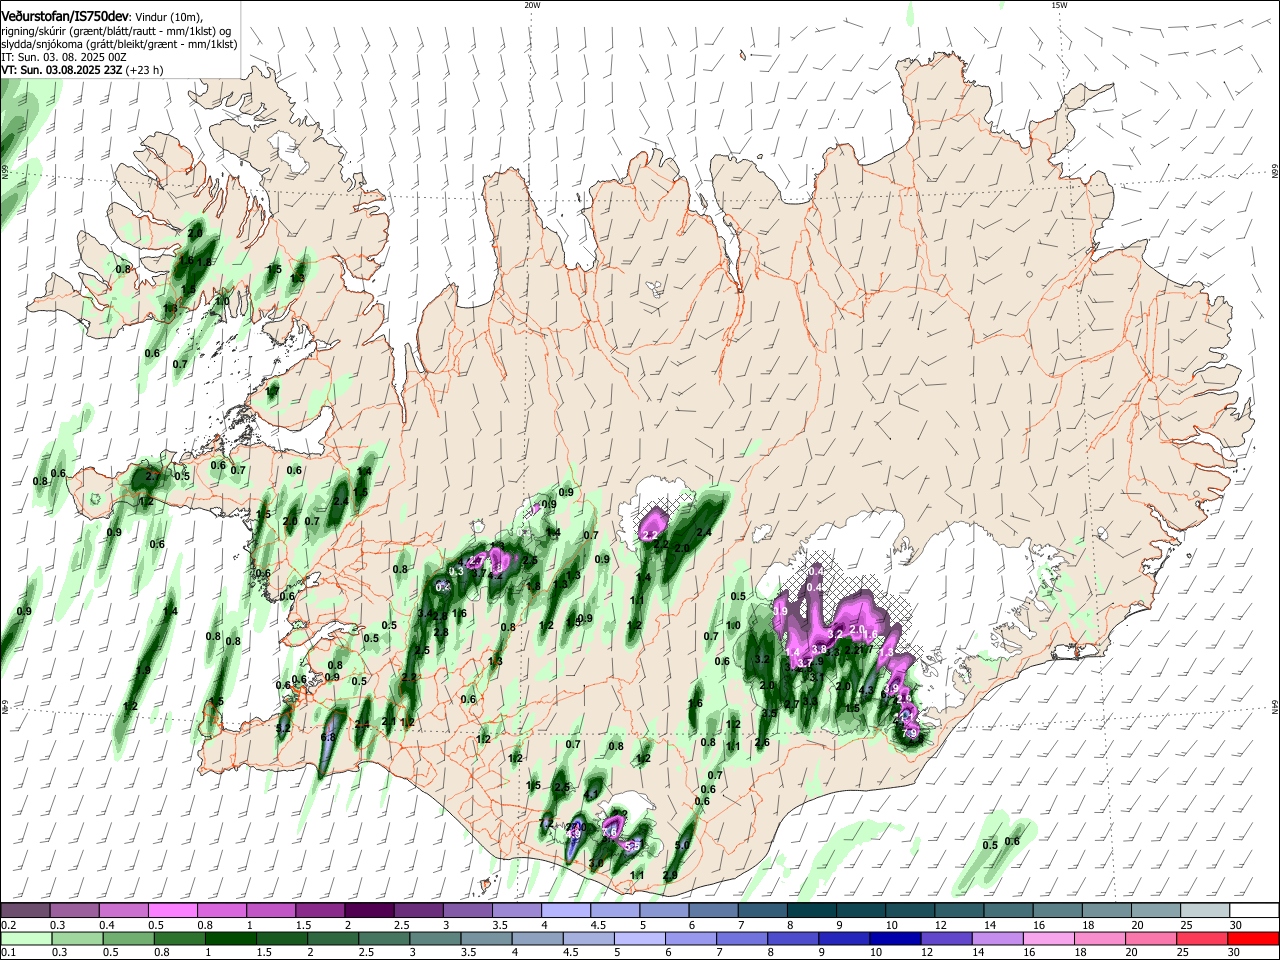Click the 7.2 precipitation value on south coast
Viewport: 1280px width, 960px height.
(x=545, y=823)
